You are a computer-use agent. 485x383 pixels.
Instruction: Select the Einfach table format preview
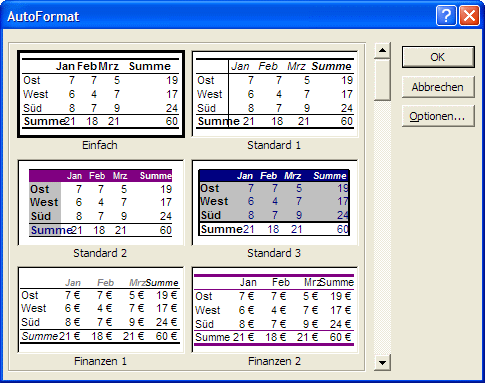tap(101, 94)
